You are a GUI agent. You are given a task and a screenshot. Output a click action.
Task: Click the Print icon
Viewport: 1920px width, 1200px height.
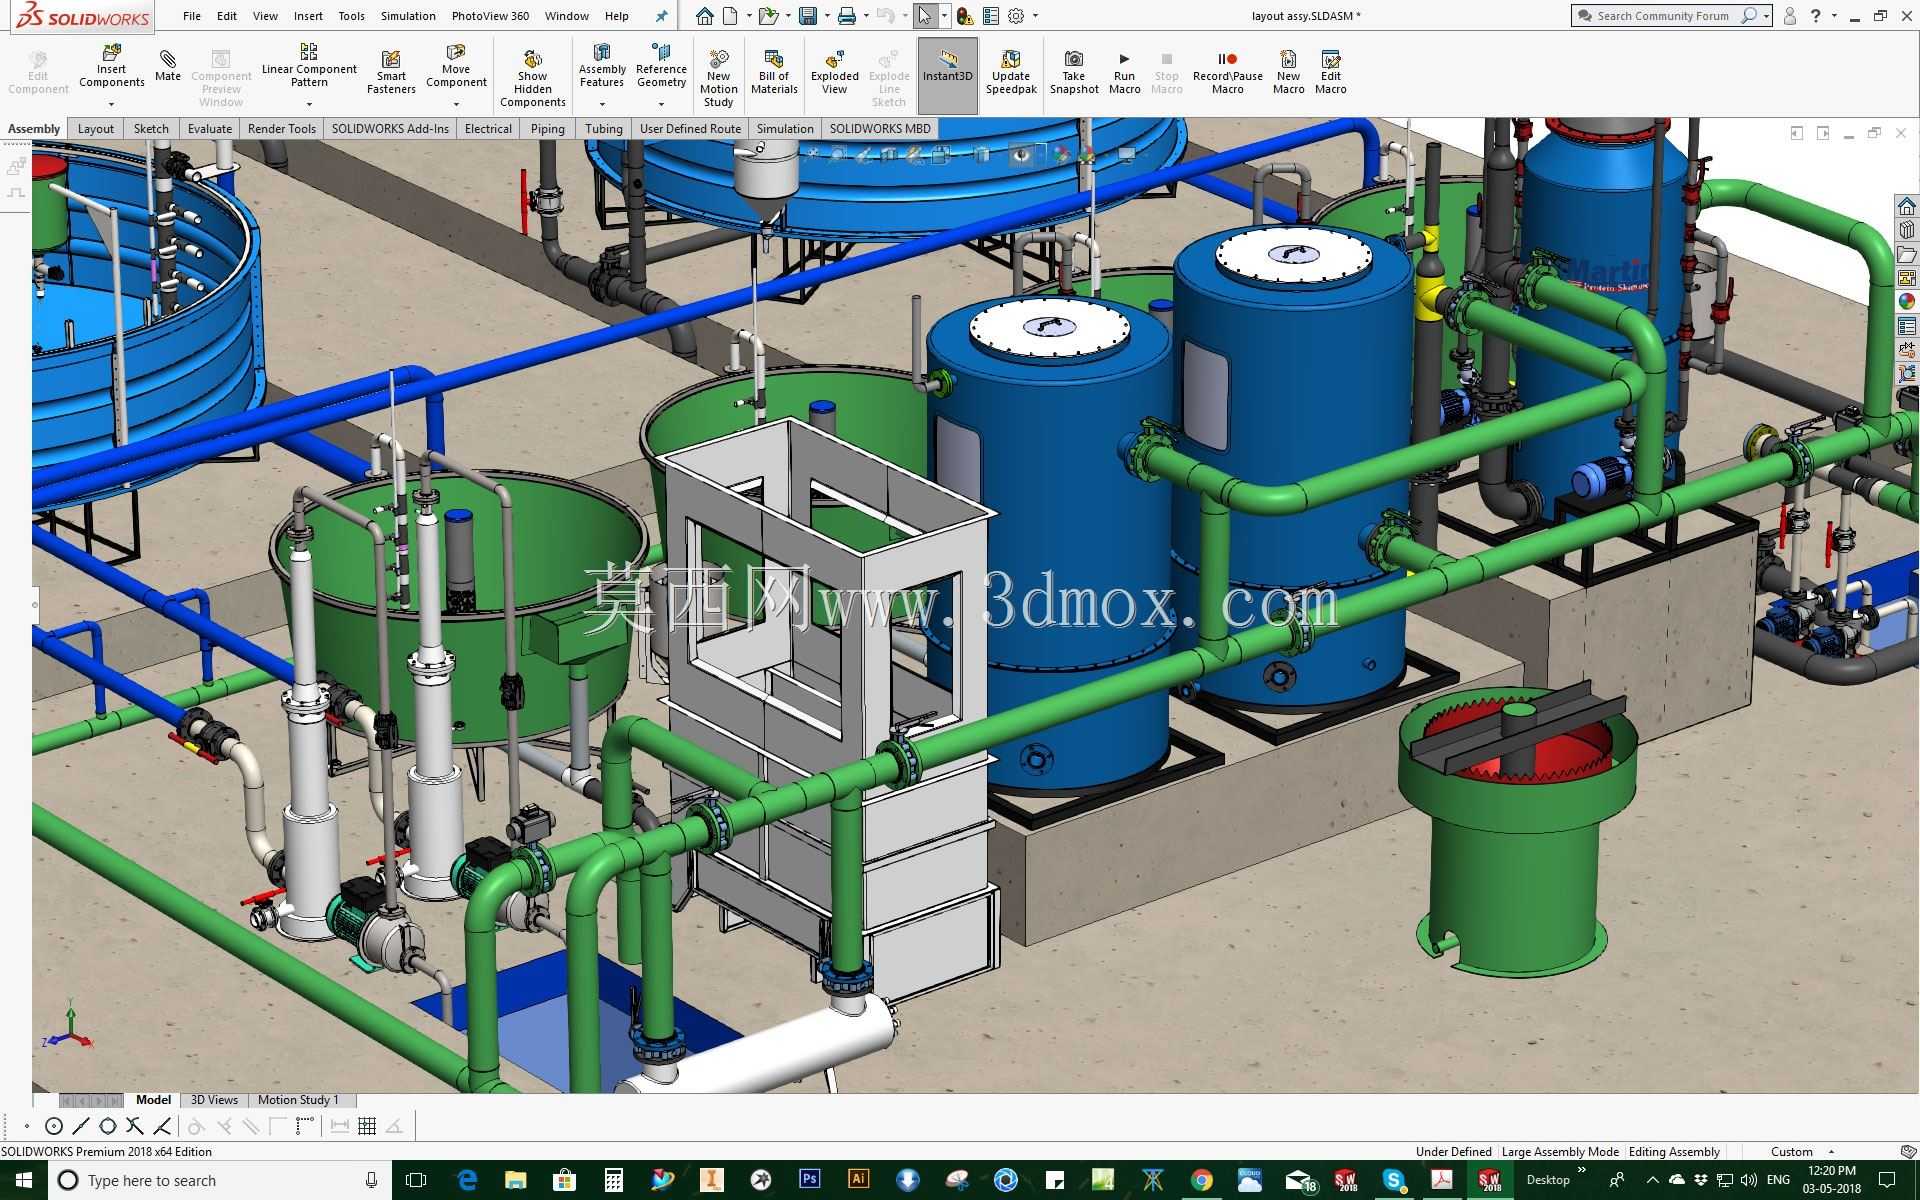pos(847,16)
